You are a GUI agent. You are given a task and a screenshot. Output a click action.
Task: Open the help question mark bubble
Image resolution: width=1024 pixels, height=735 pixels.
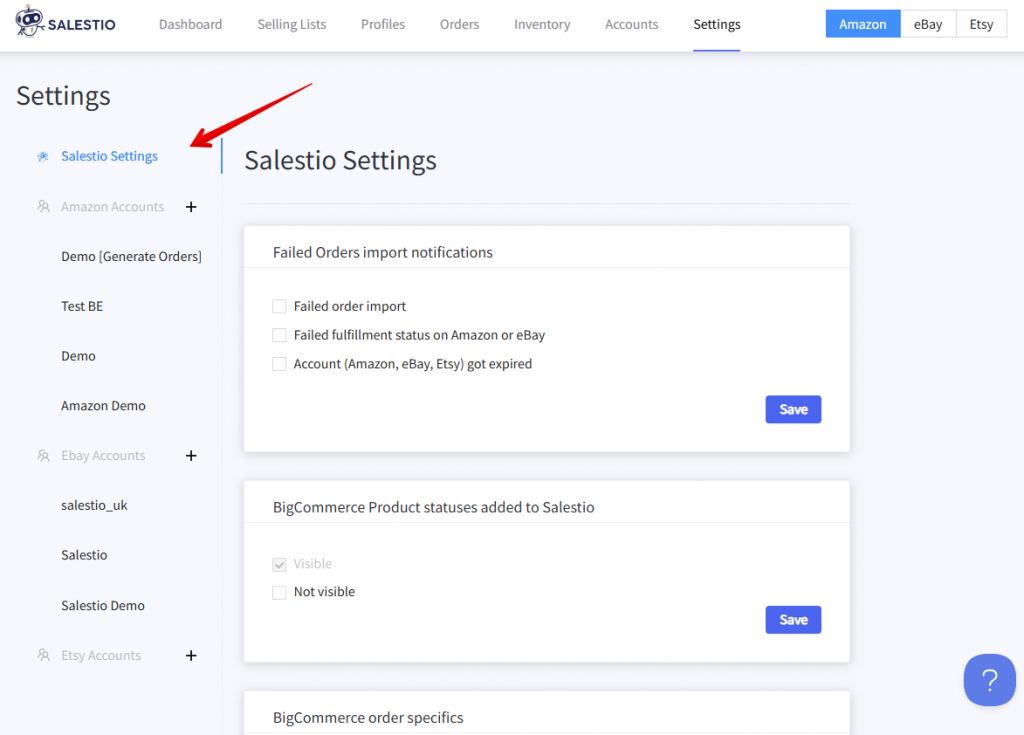coord(989,680)
